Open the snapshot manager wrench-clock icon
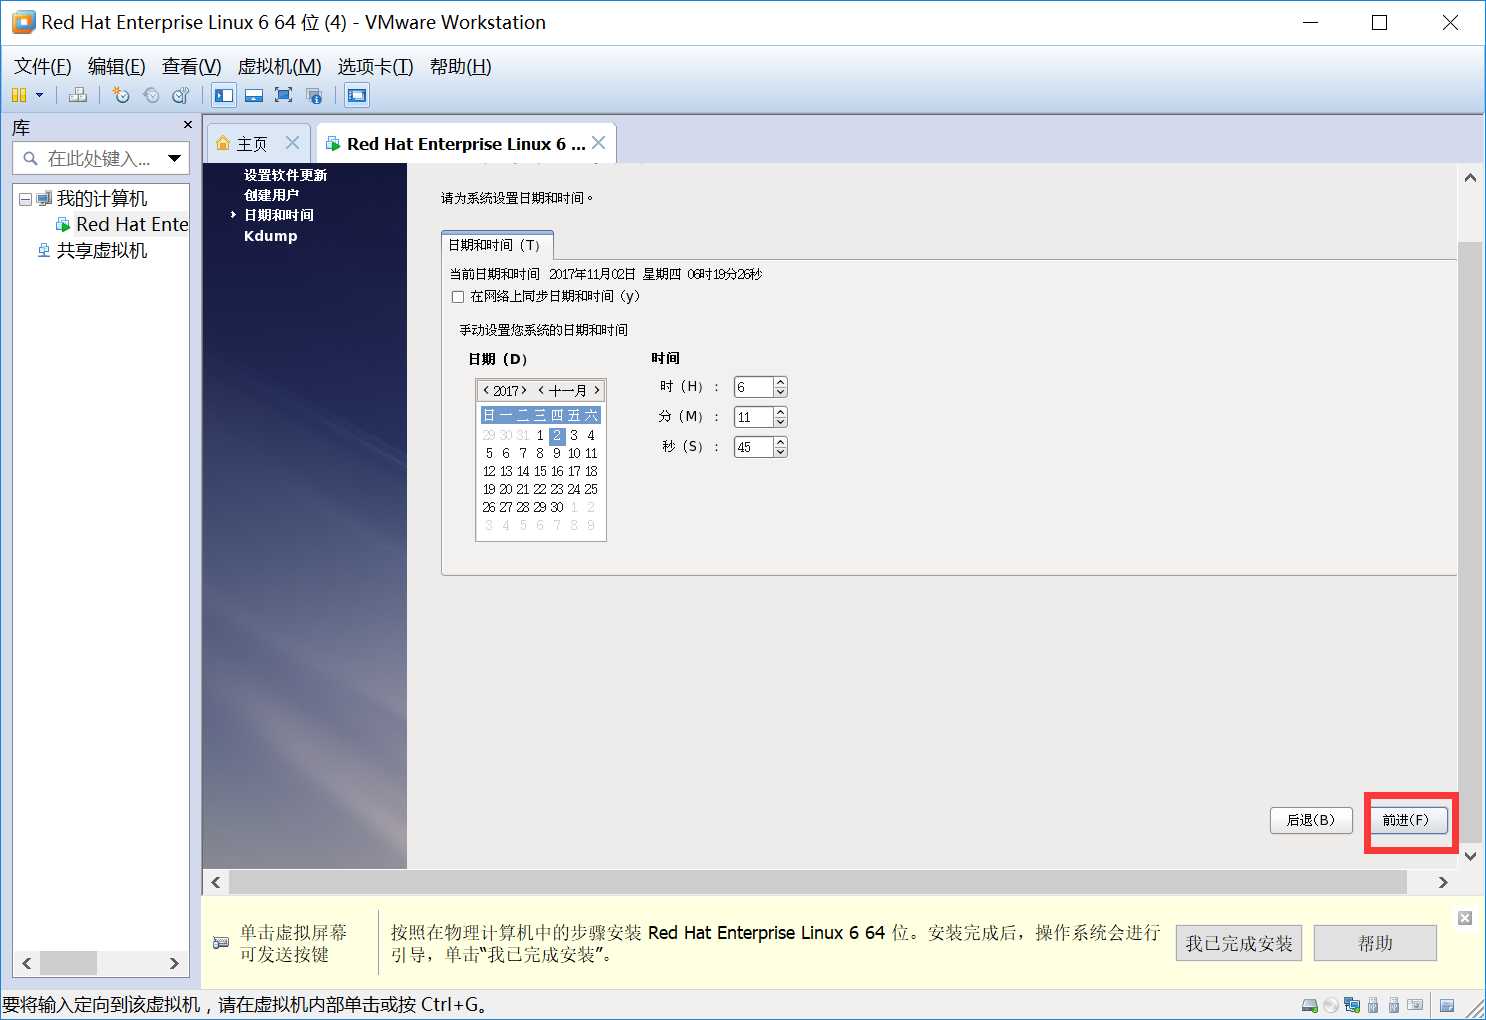Screen dimensions: 1486x1020 (181, 95)
